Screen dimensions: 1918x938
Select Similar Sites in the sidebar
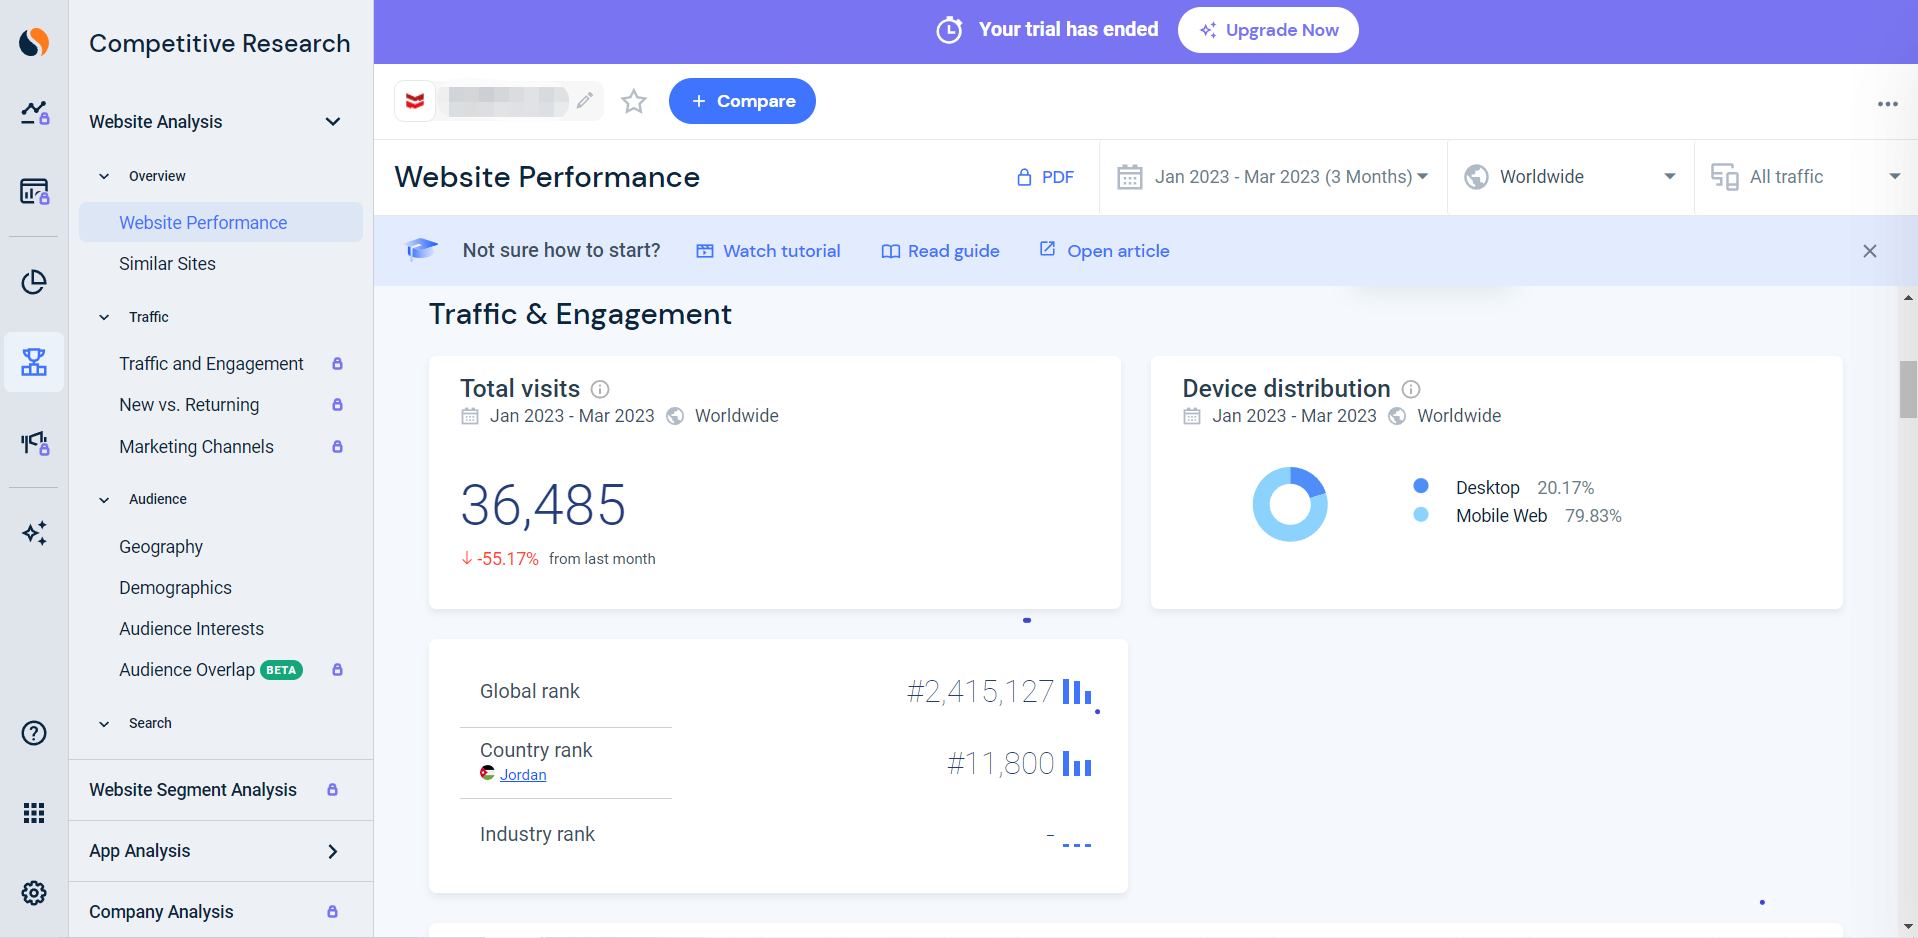[167, 264]
